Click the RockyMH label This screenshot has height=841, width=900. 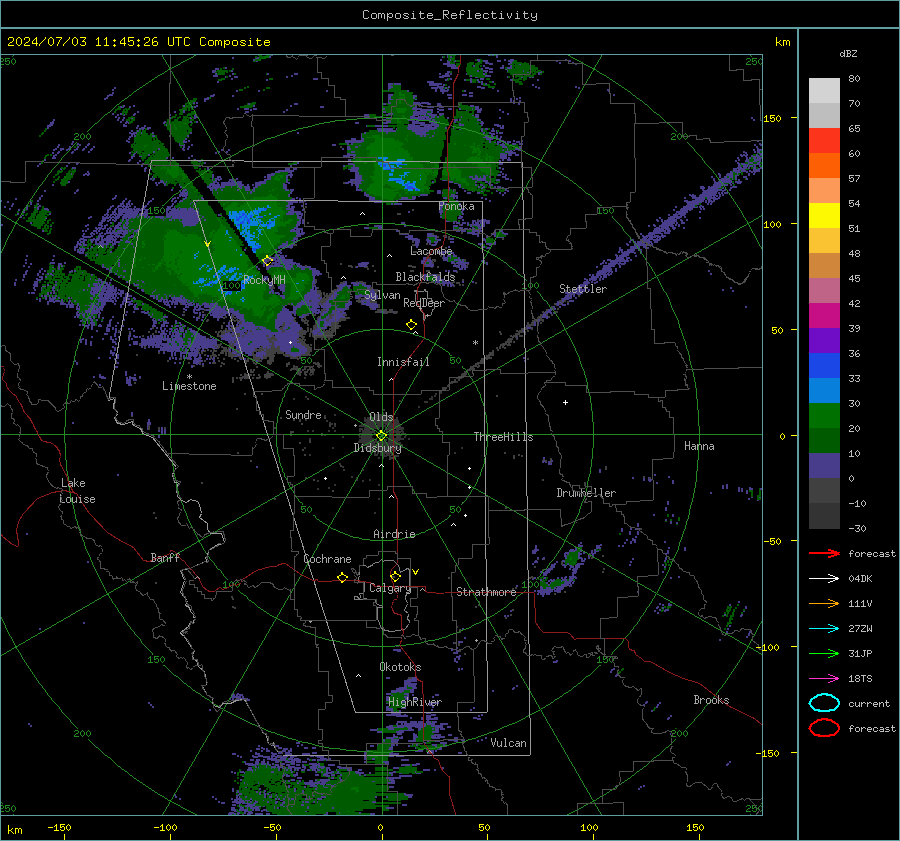[x=264, y=280]
